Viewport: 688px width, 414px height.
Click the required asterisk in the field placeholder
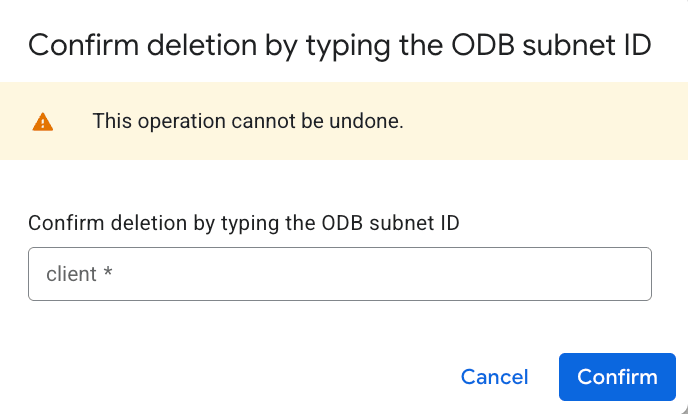tap(108, 274)
